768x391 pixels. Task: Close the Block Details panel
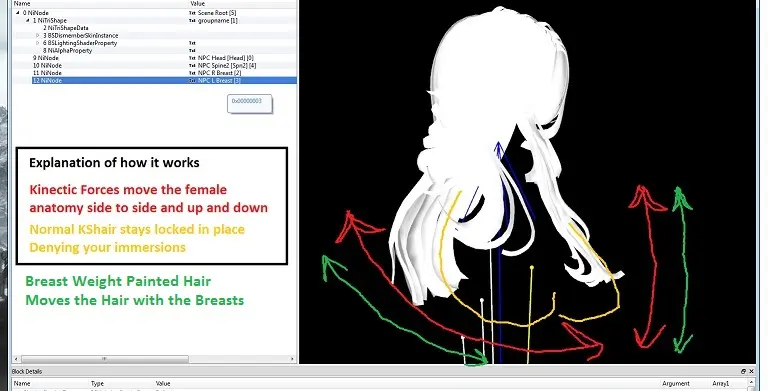tap(752, 371)
